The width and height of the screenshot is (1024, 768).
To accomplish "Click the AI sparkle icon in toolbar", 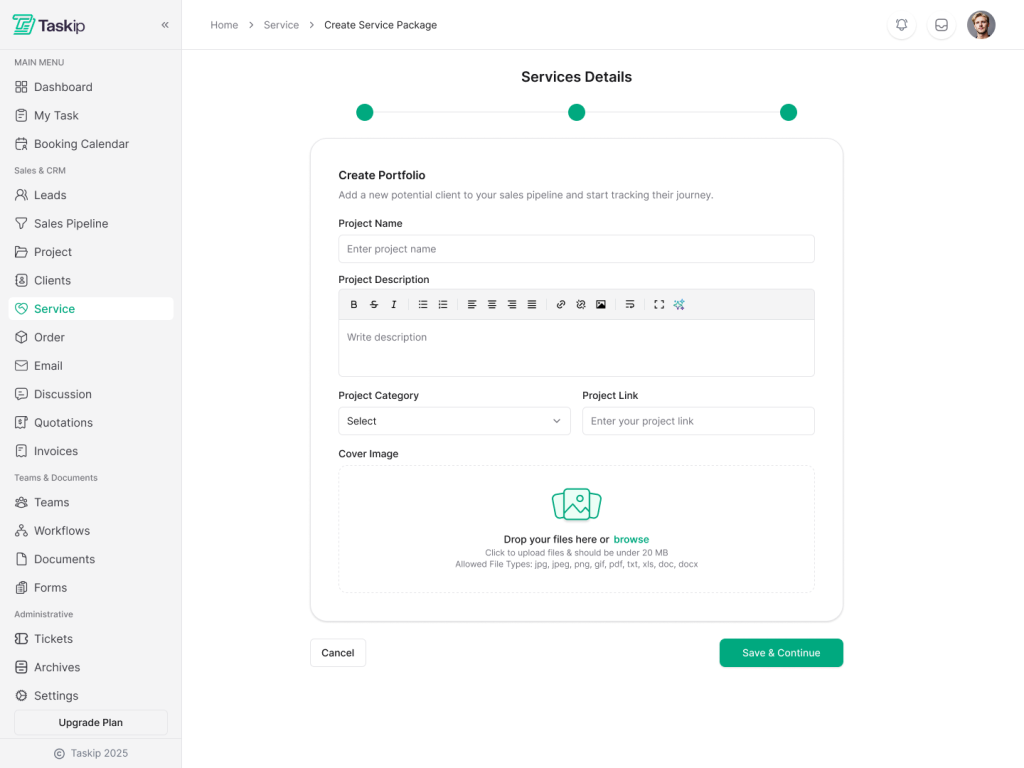I will pyautogui.click(x=679, y=305).
